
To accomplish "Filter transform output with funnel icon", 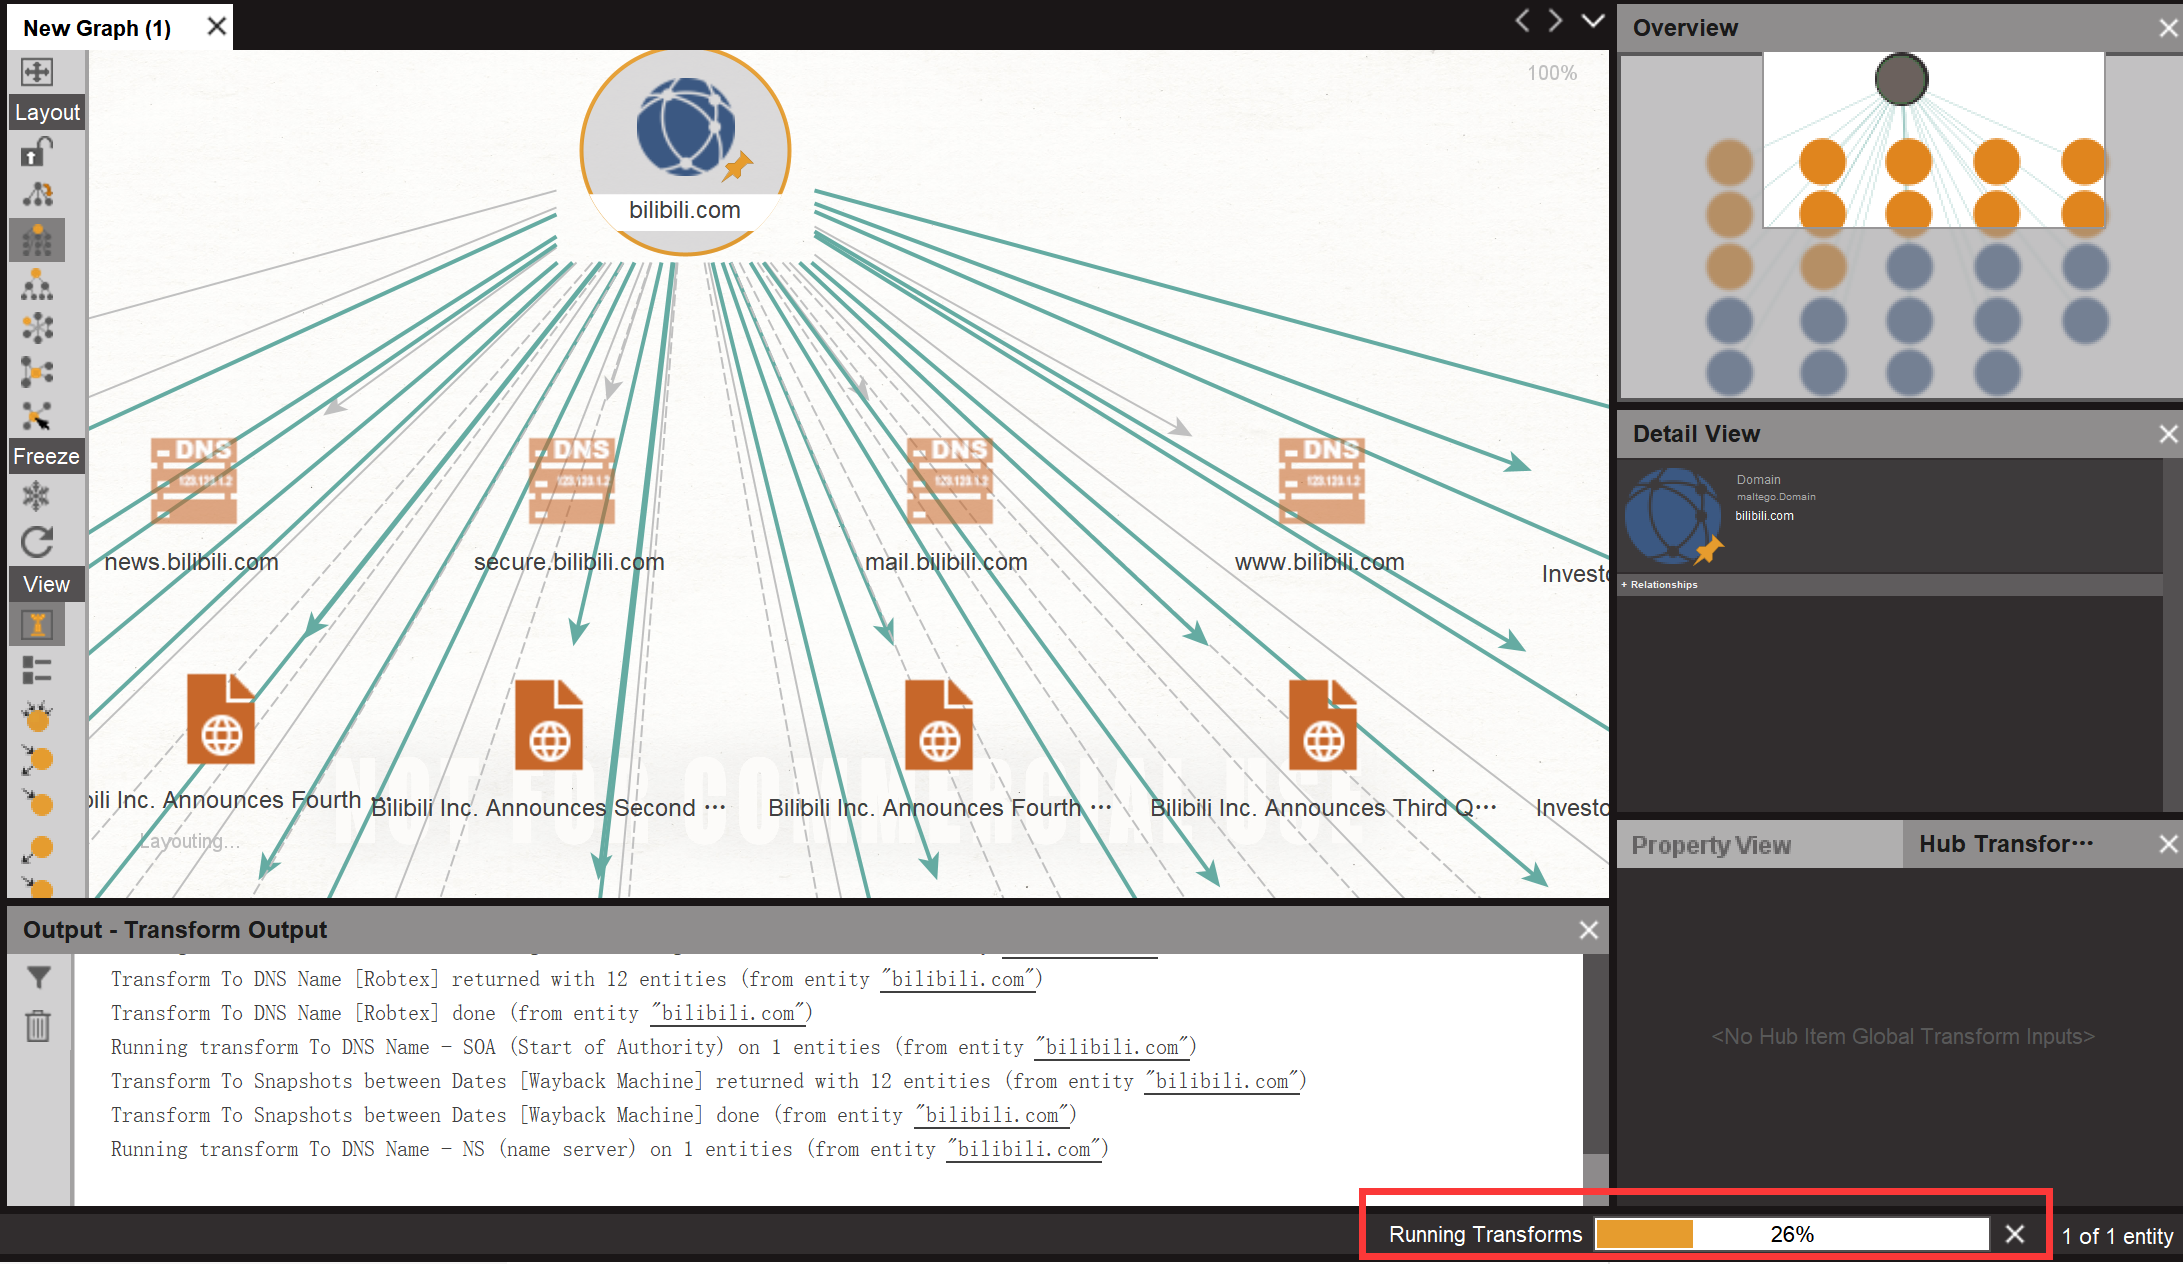I will [x=39, y=978].
